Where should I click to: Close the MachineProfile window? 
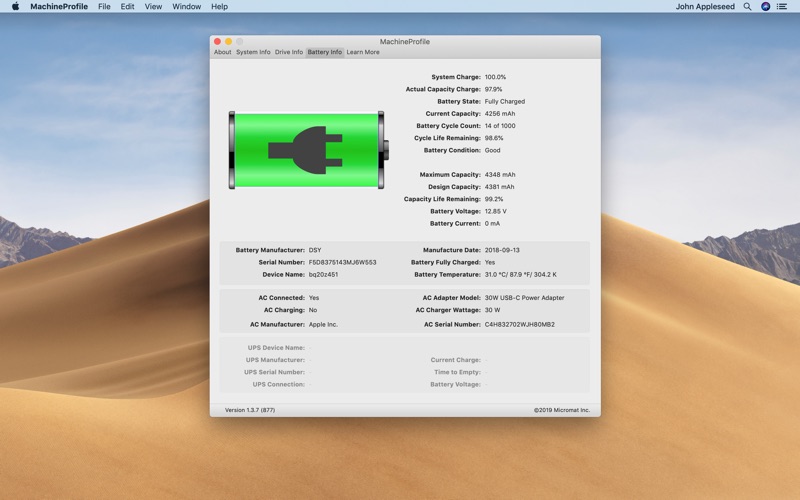tap(217, 41)
